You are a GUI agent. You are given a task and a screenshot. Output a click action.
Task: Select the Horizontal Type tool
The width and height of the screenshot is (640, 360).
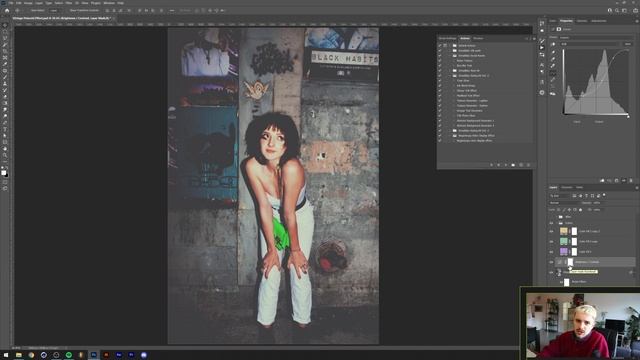click(x=5, y=129)
